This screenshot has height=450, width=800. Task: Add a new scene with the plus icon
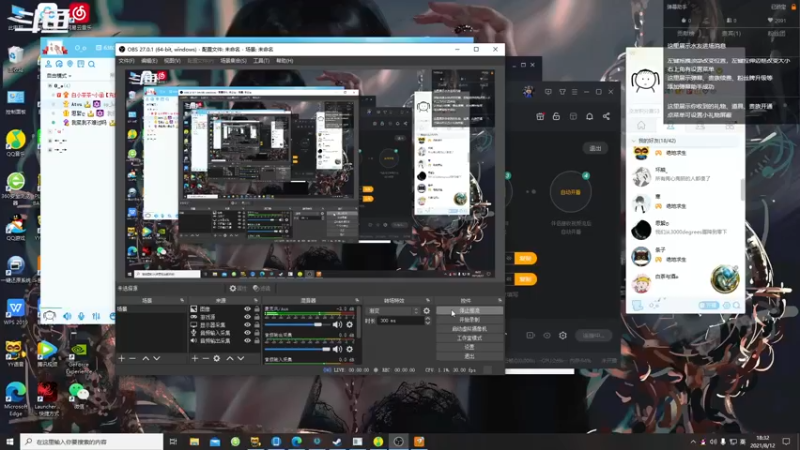tap(121, 359)
